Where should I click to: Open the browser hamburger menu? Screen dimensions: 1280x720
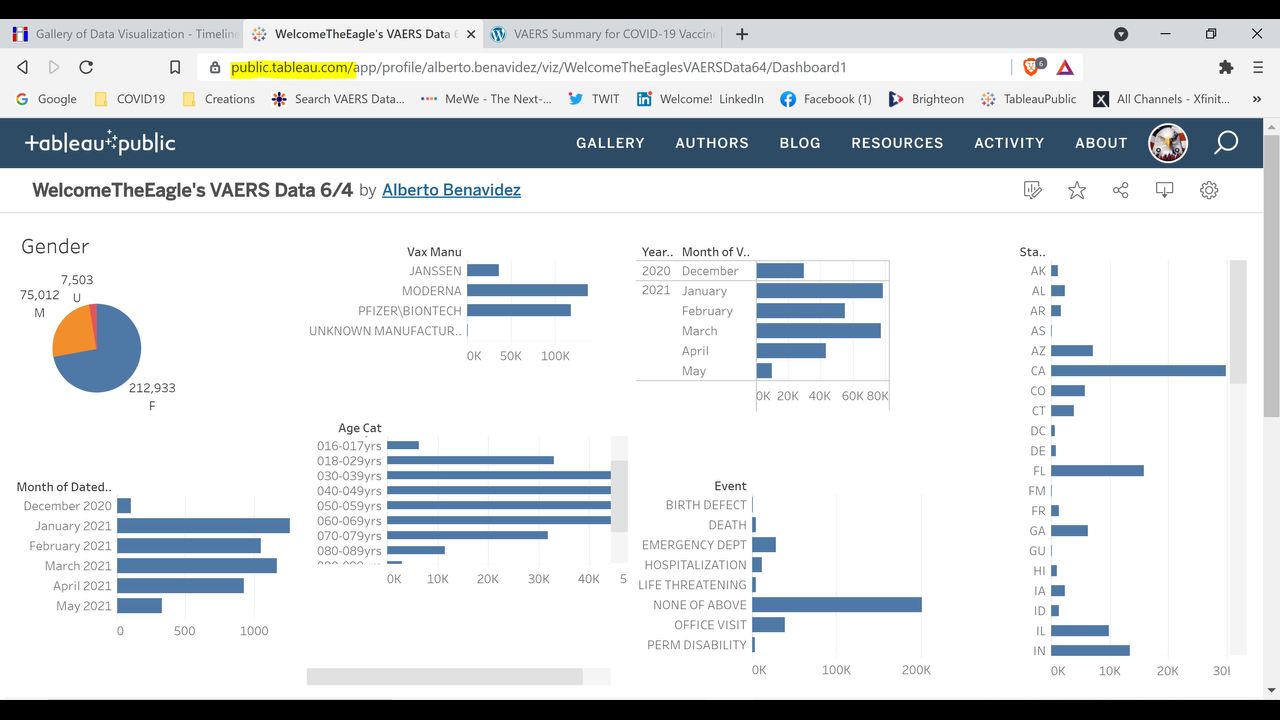pos(1258,67)
